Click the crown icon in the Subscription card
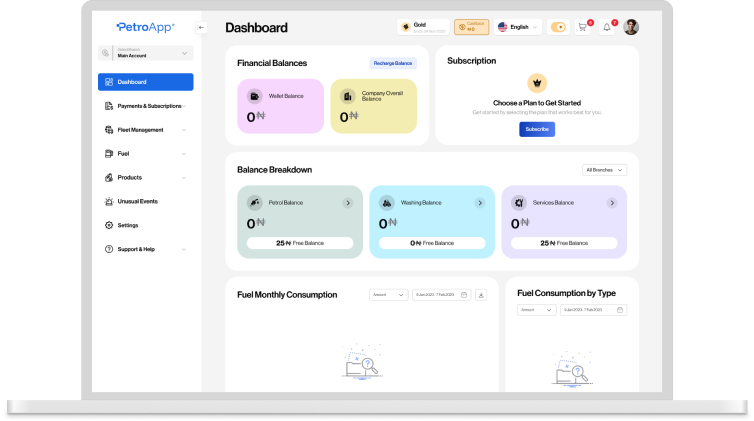This screenshot has height=421, width=754. pyautogui.click(x=537, y=83)
